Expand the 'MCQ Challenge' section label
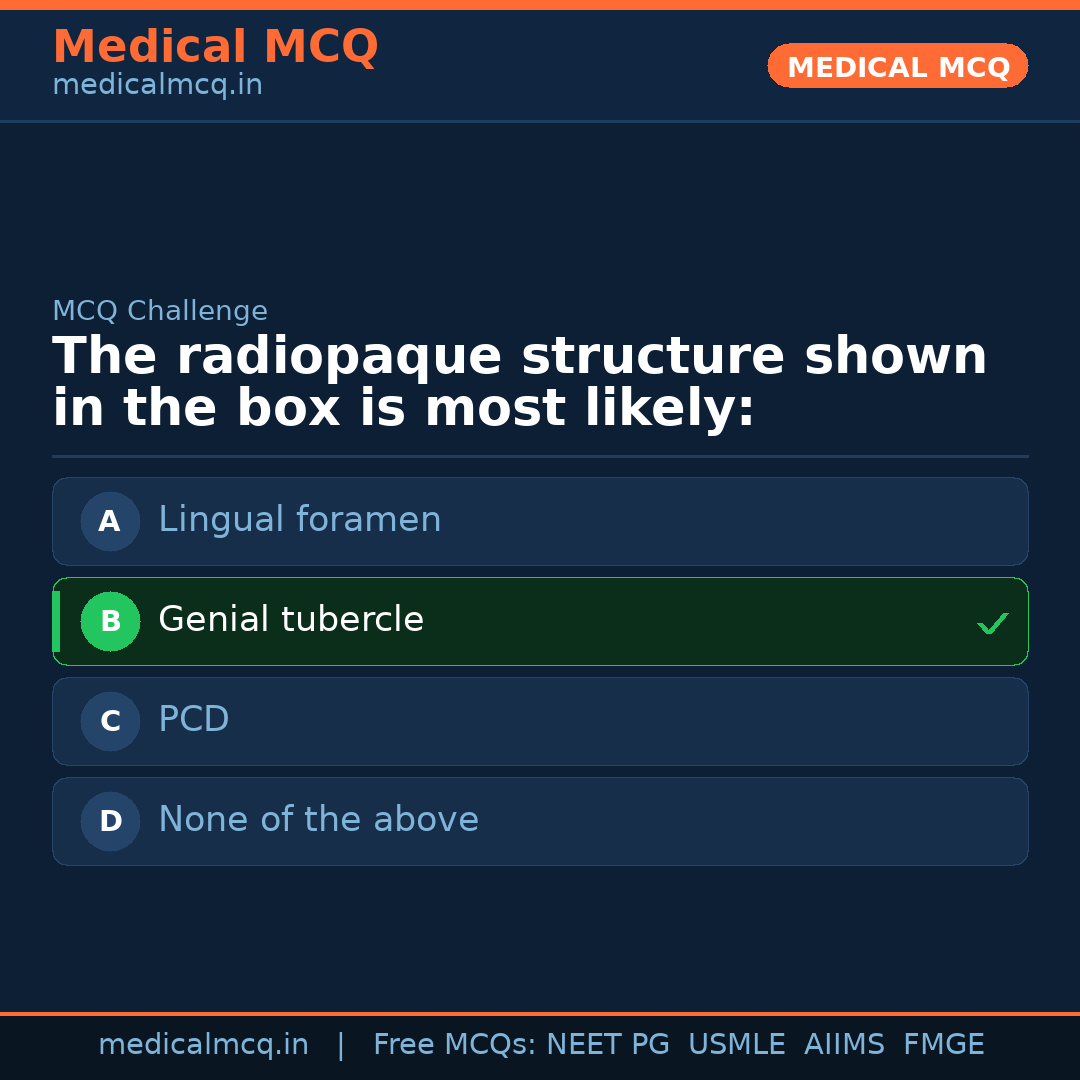Image resolution: width=1080 pixels, height=1080 pixels. (160, 311)
